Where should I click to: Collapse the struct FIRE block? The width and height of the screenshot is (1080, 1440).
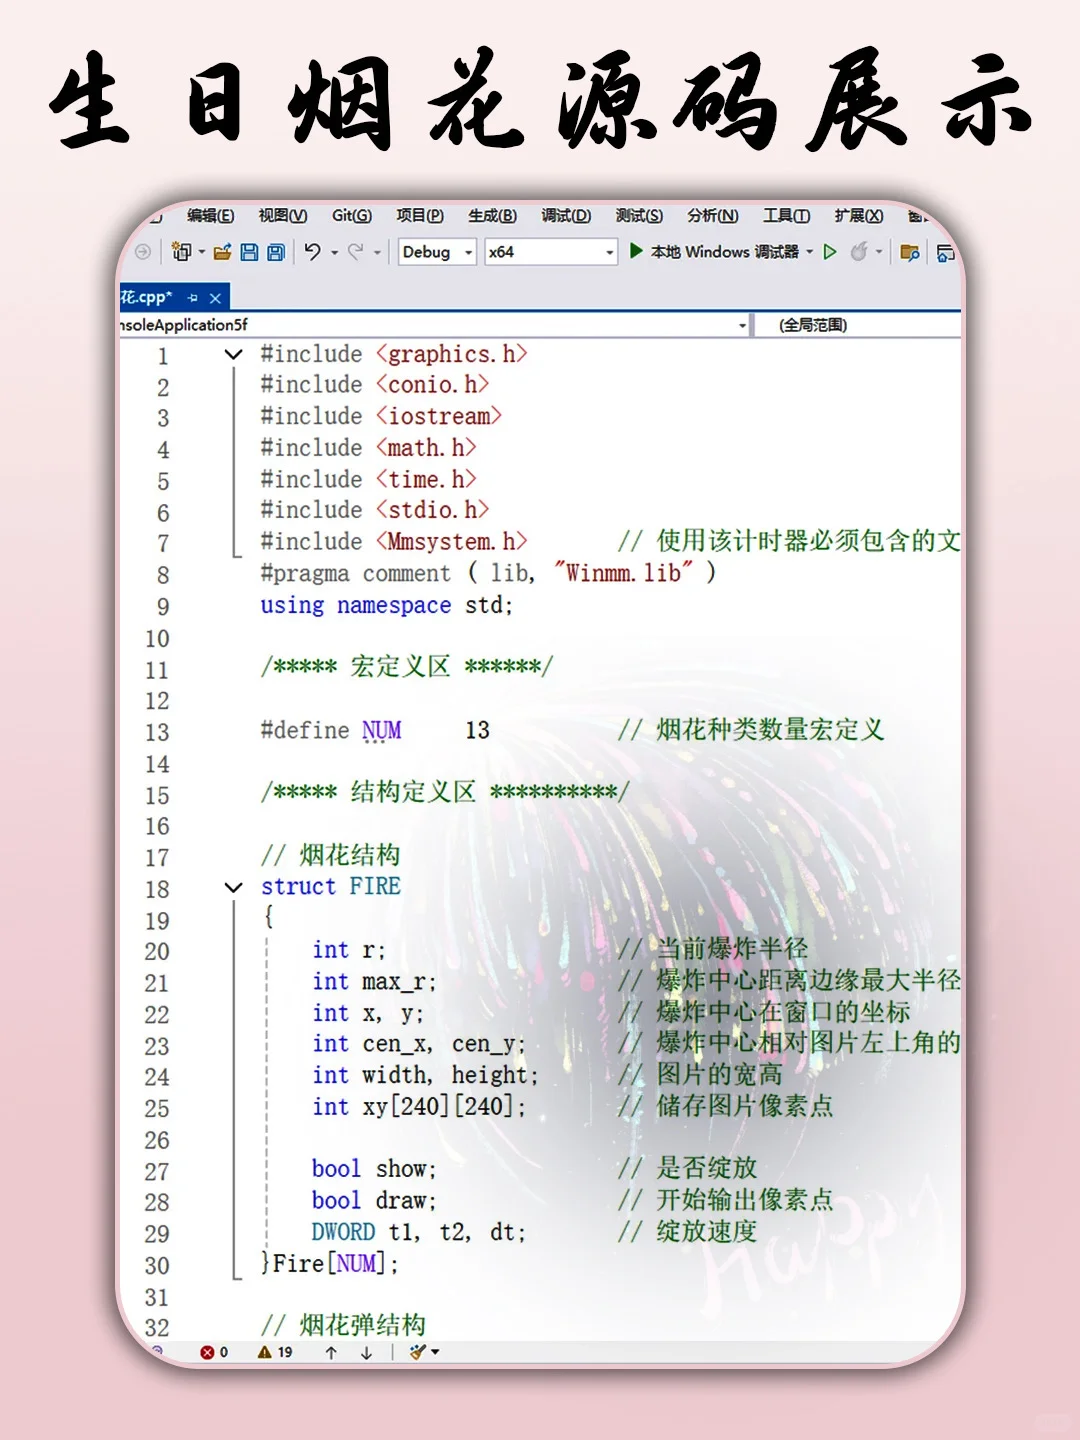pyautogui.click(x=234, y=887)
